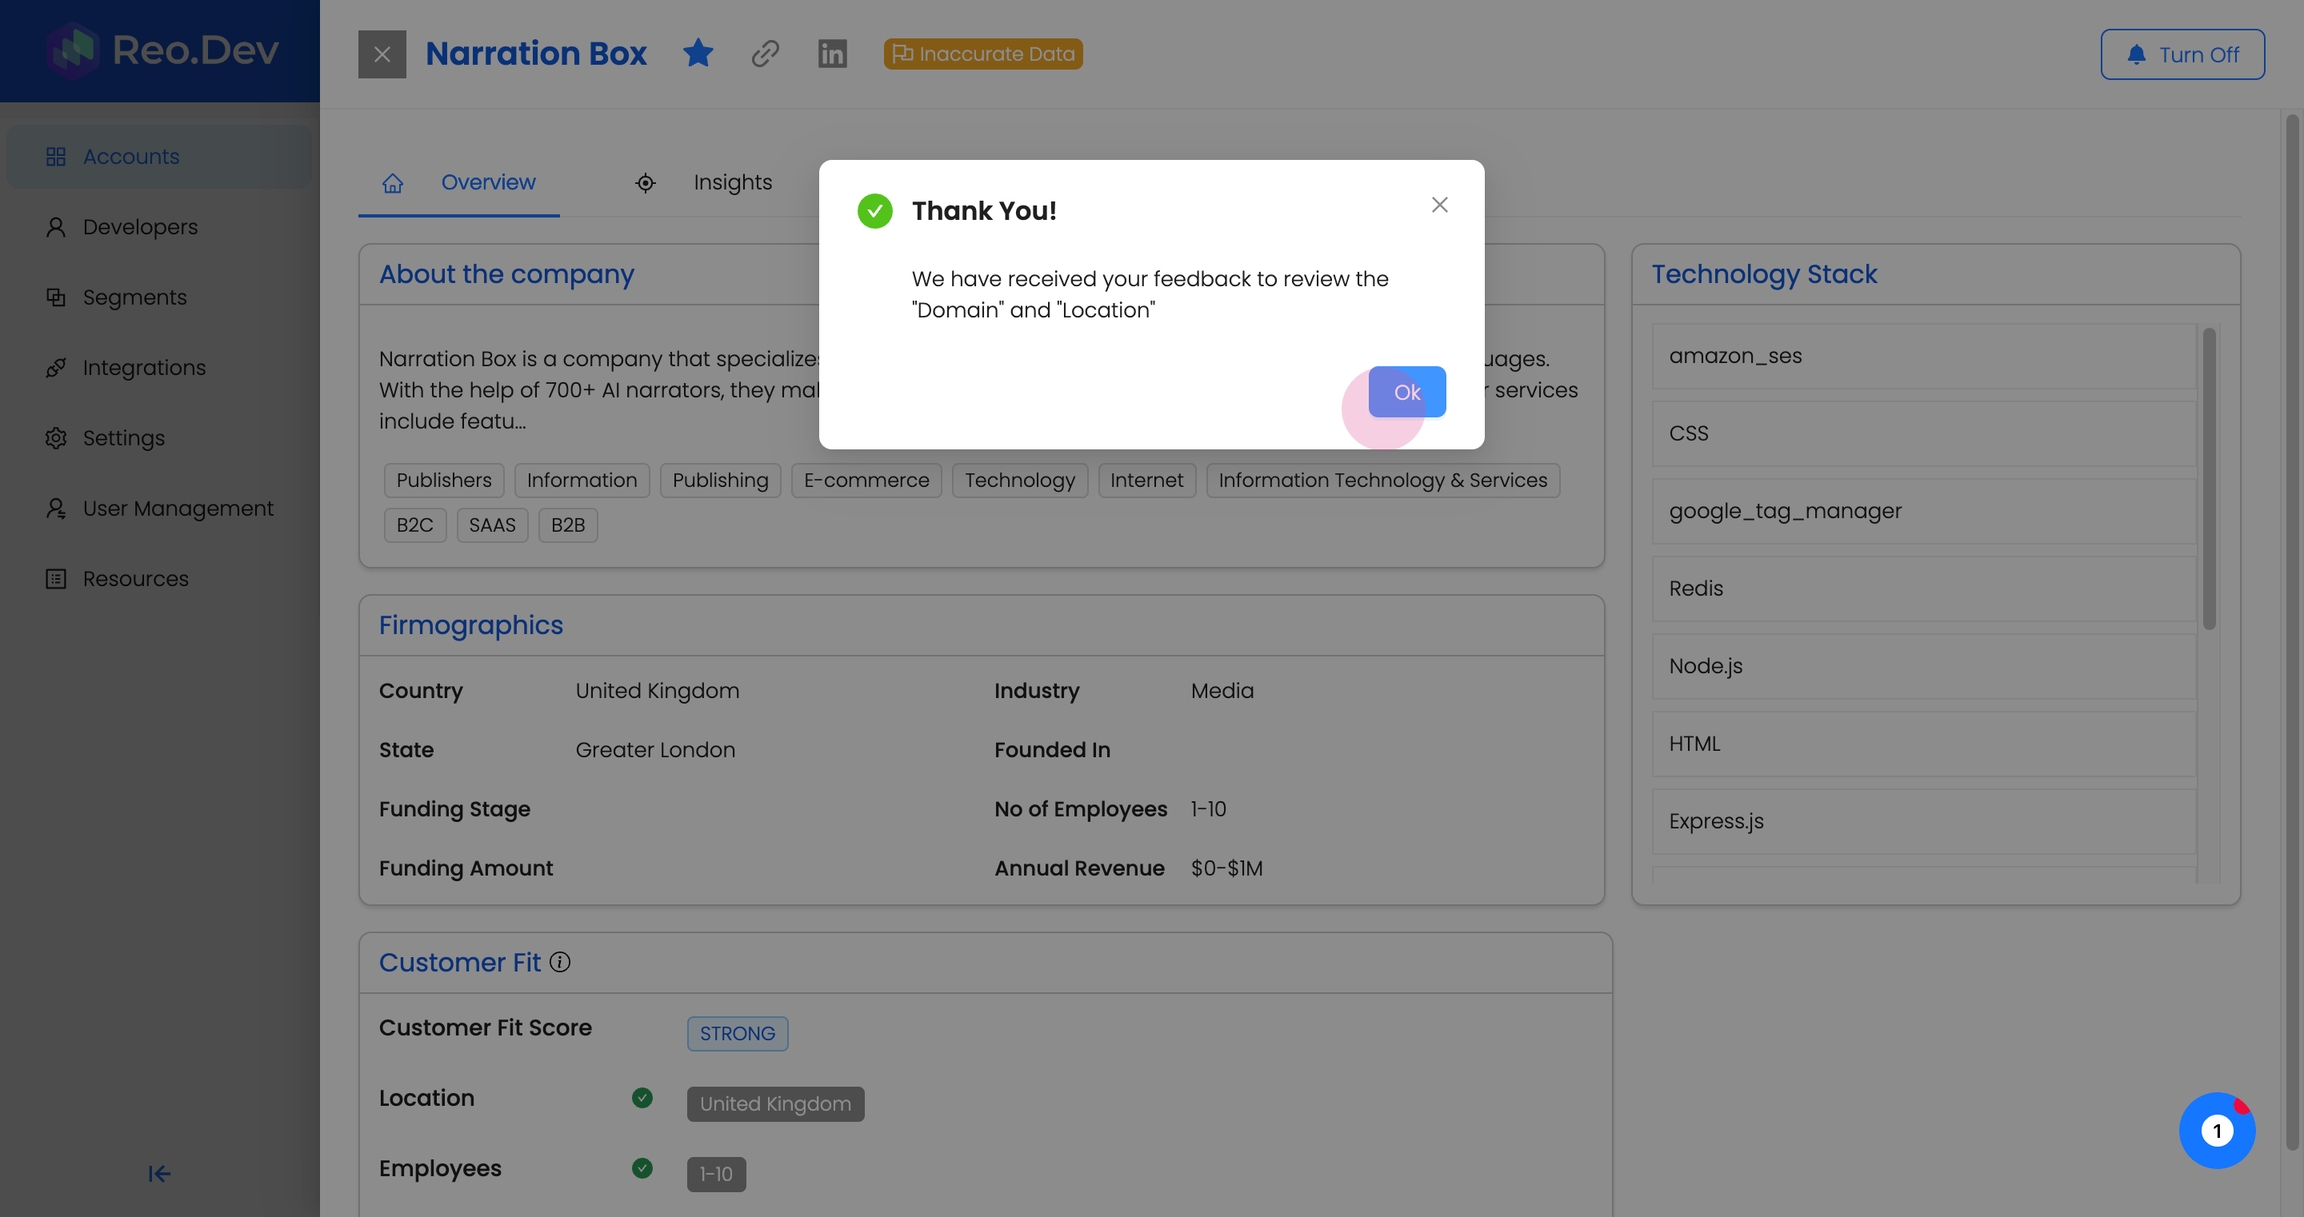Close the Narration Box account panel

pos(382,54)
